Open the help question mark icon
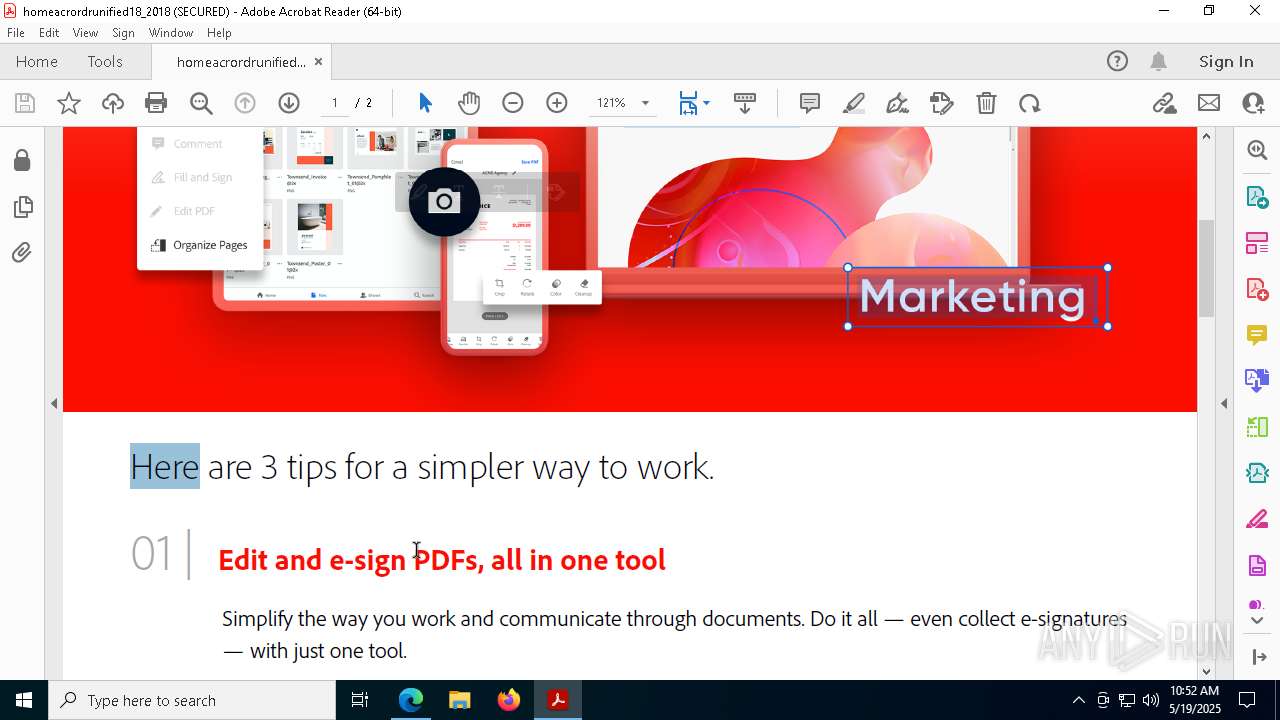 (1117, 62)
